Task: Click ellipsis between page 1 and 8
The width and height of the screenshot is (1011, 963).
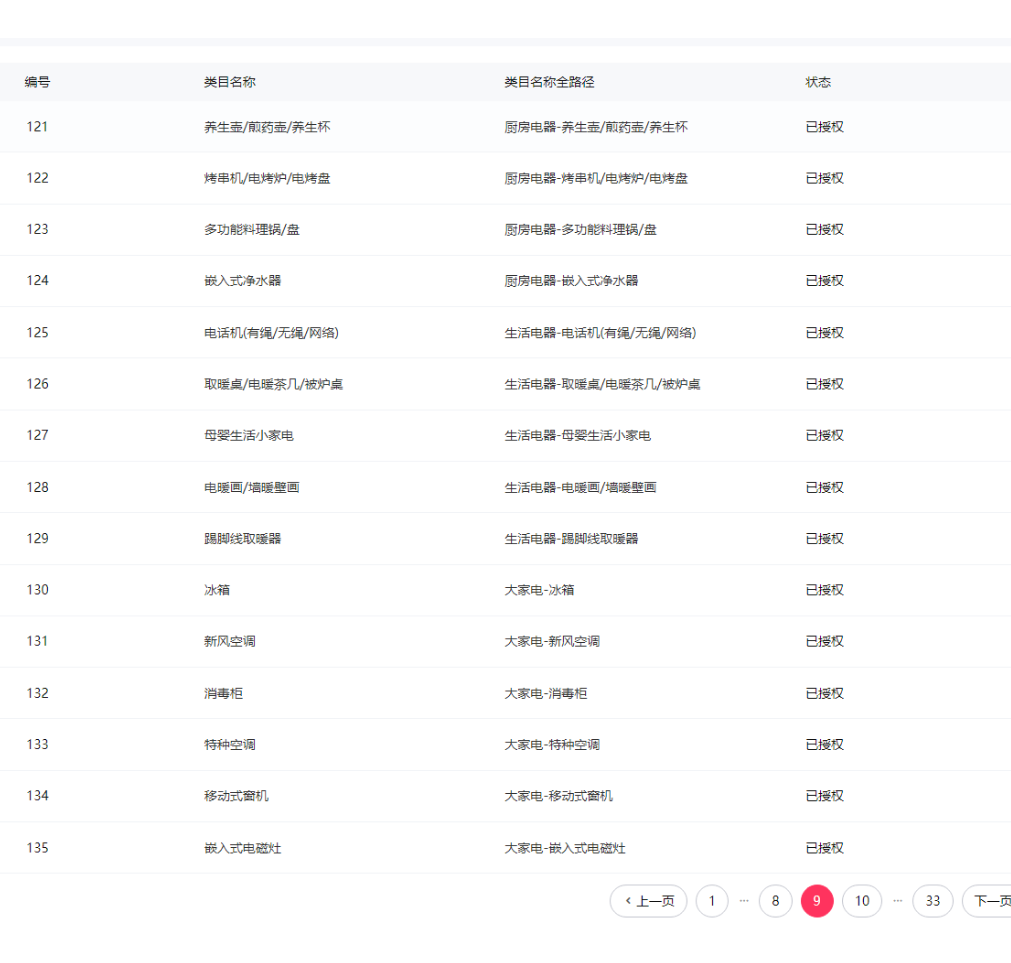Action: click(x=744, y=901)
